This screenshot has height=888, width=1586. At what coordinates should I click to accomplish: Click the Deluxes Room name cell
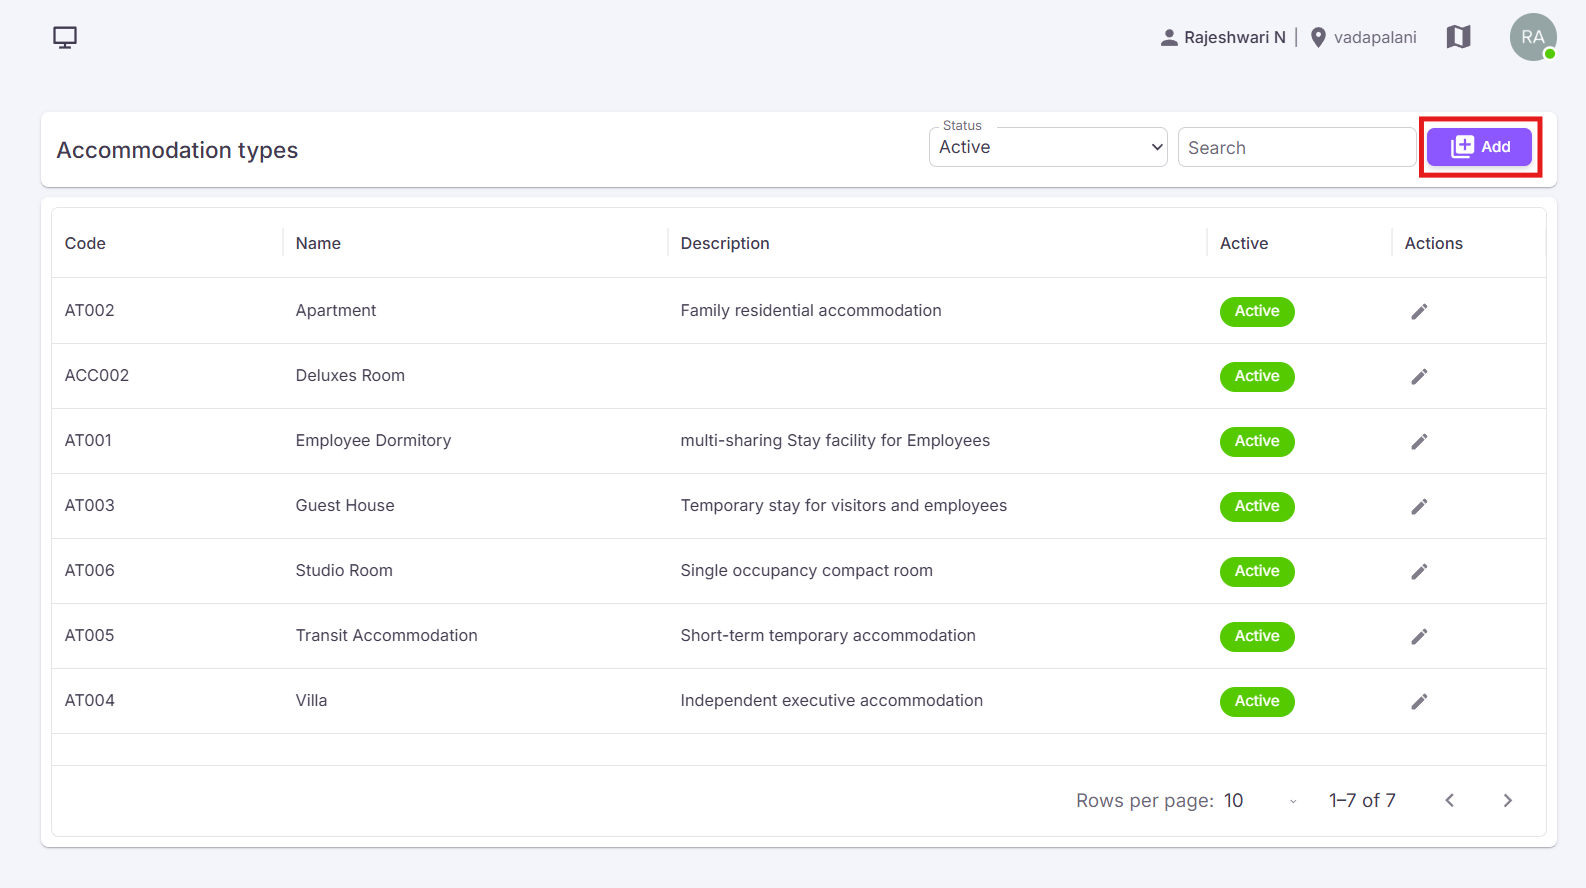(350, 375)
